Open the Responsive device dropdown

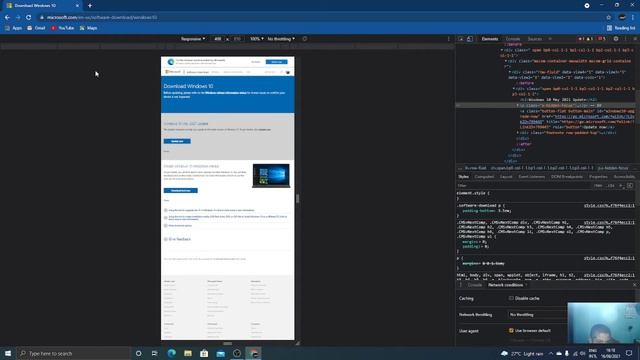click(193, 39)
